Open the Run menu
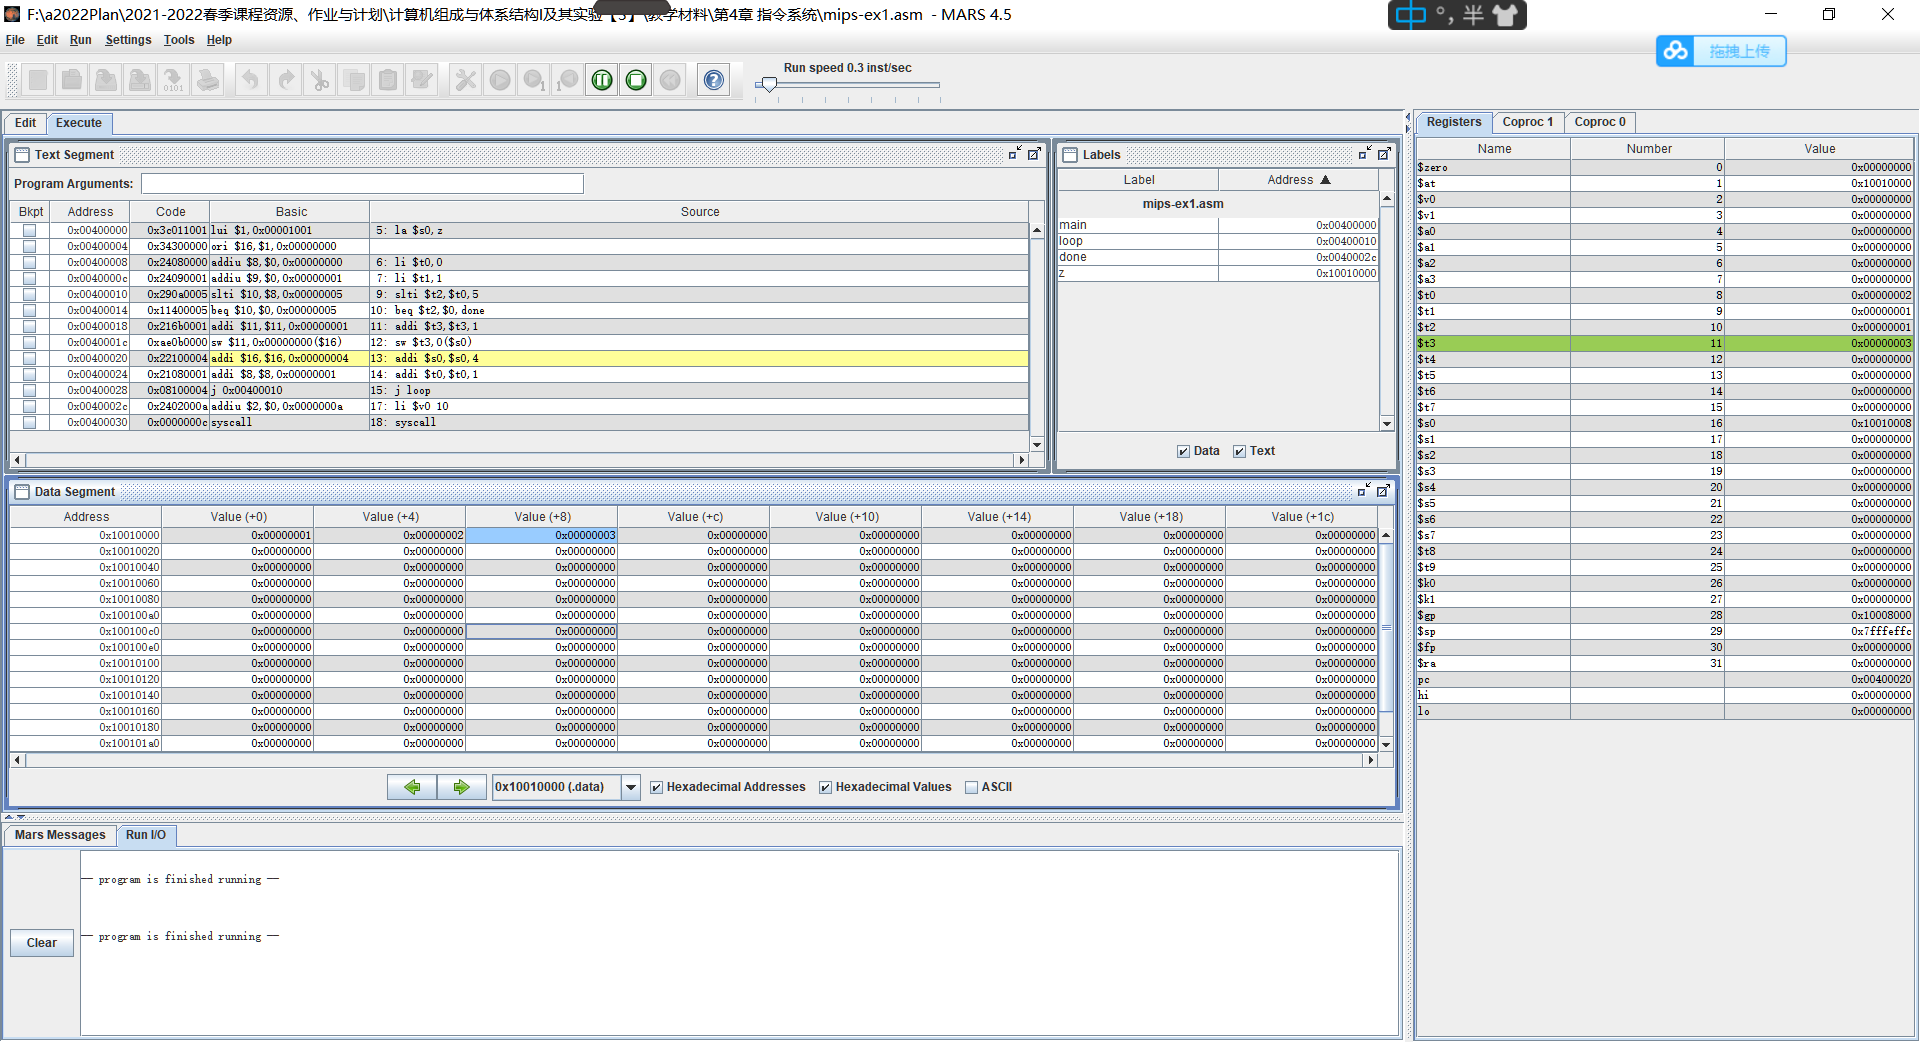1920x1042 pixels. click(81, 40)
